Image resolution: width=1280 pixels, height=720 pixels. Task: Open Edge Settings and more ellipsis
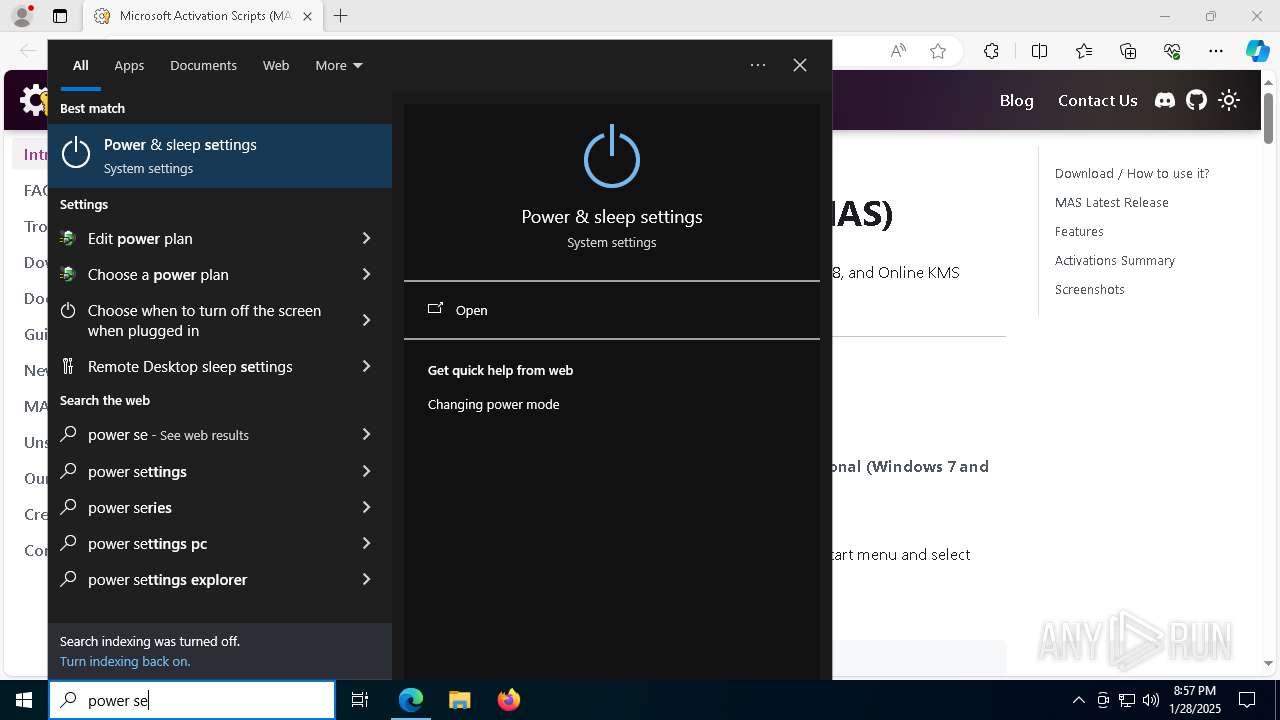click(1216, 51)
